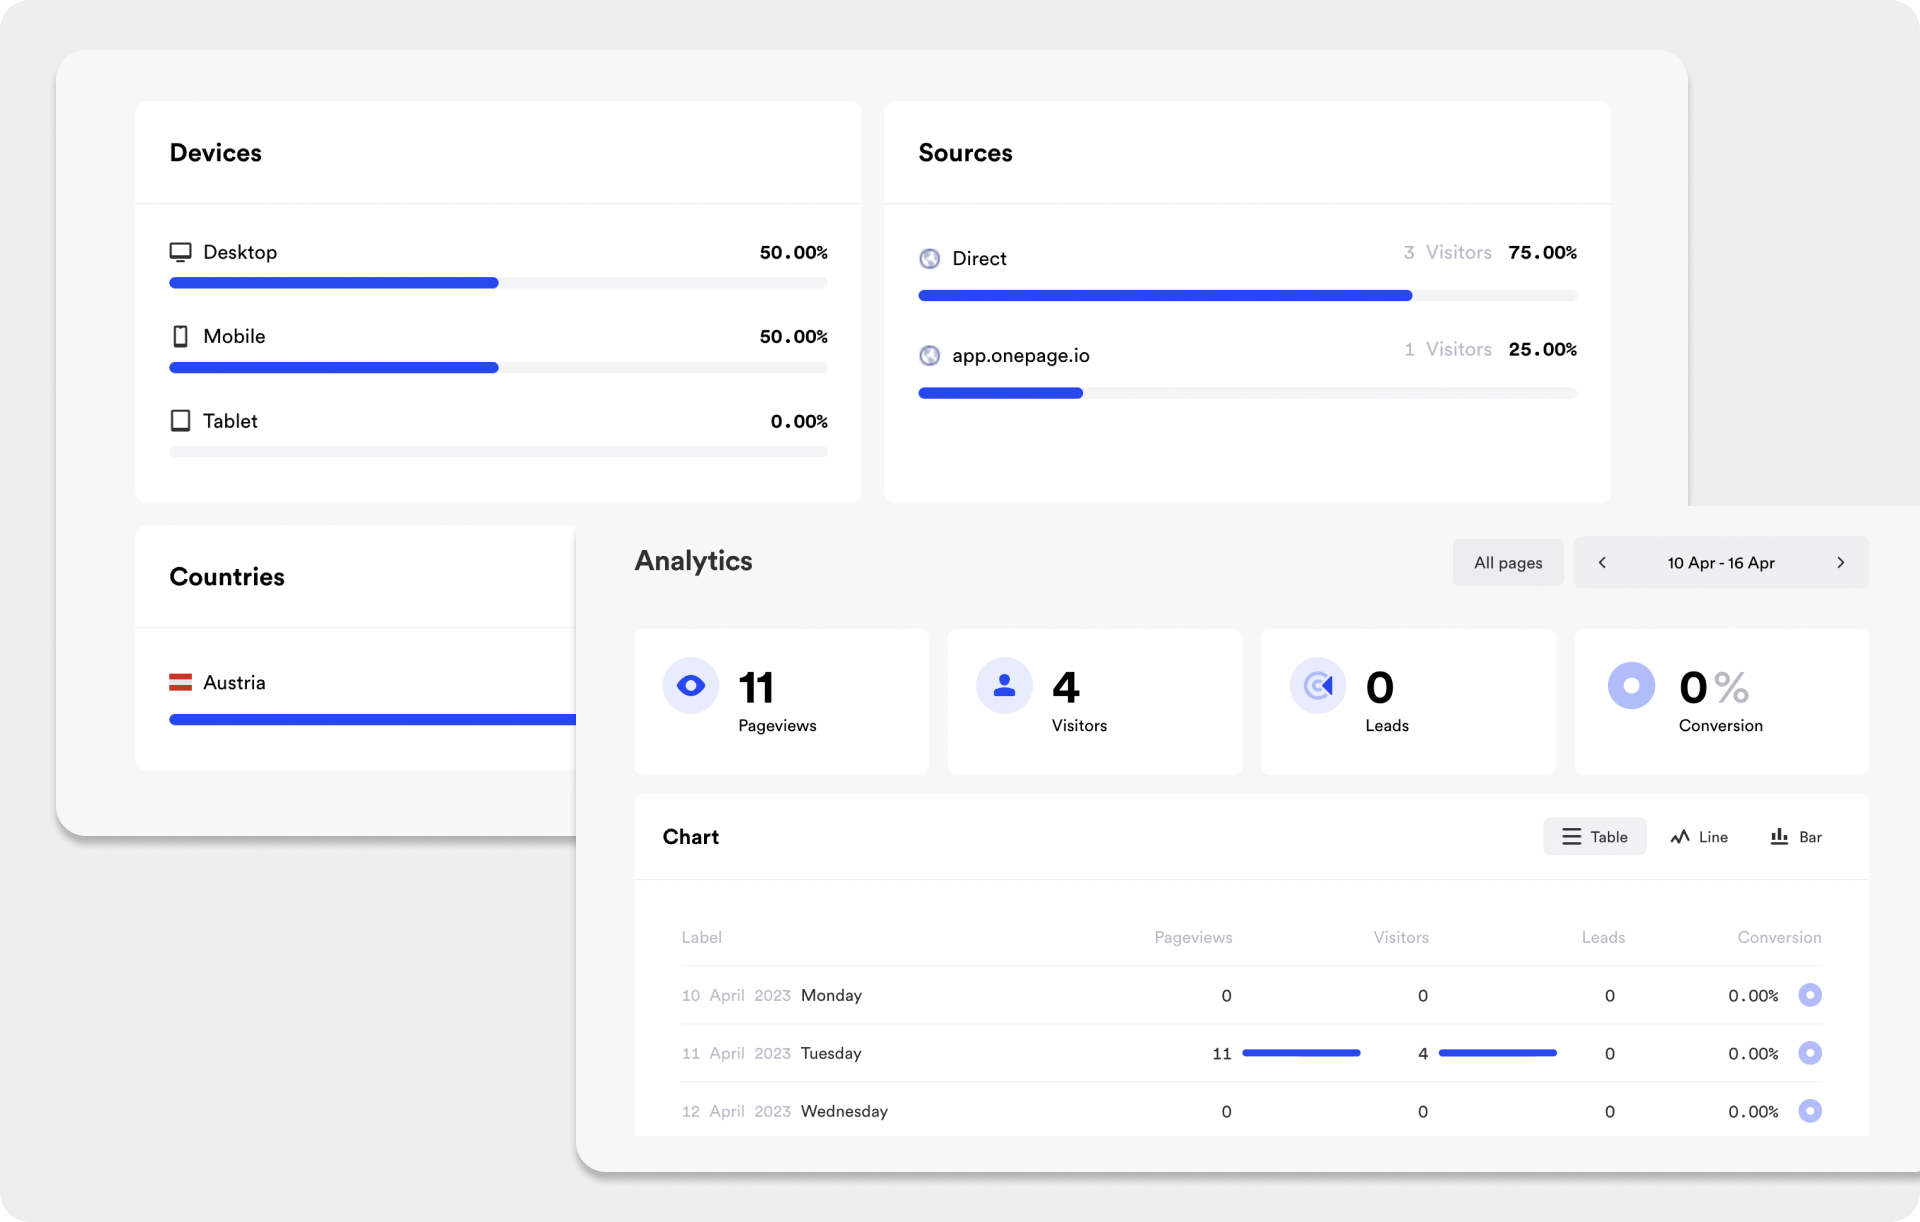1920x1222 pixels.
Task: Click the app.onepage.io source icon
Action: click(x=931, y=355)
